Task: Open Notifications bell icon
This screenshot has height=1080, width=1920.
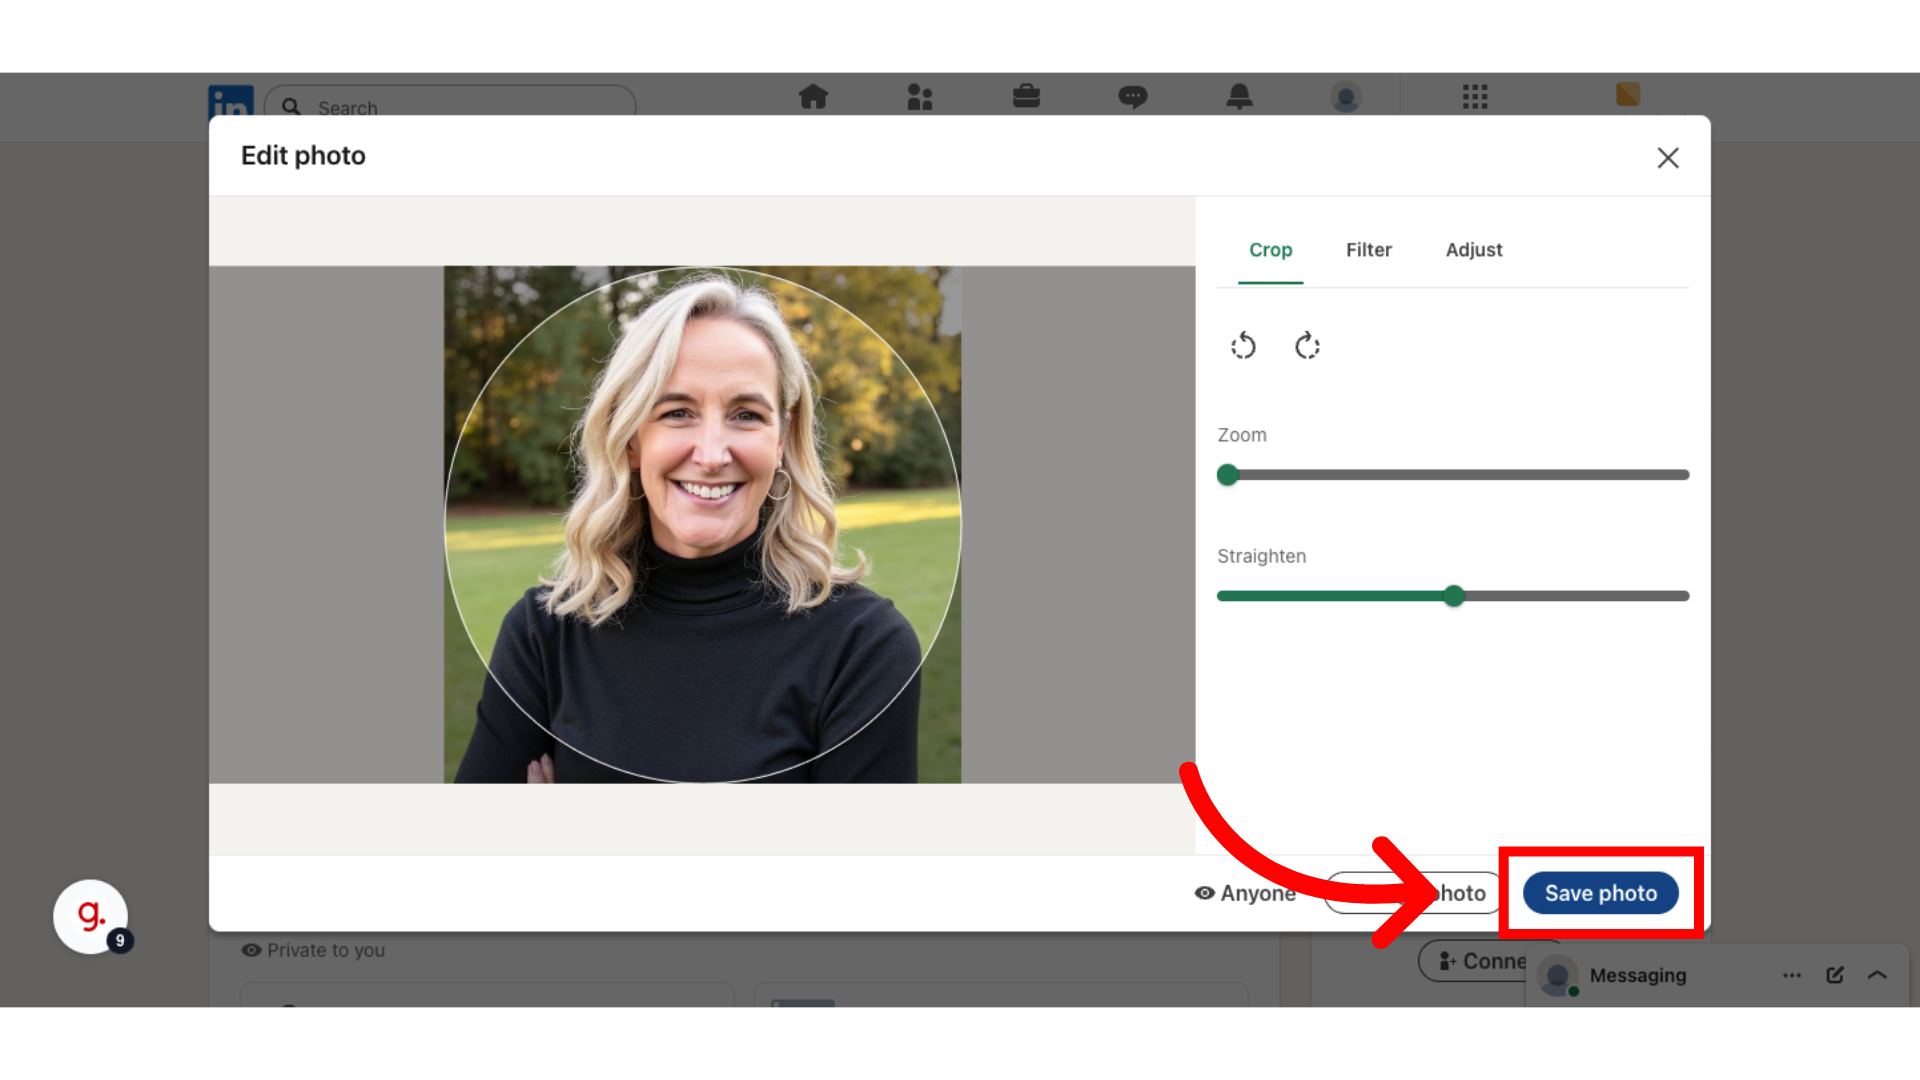Action: (1239, 97)
